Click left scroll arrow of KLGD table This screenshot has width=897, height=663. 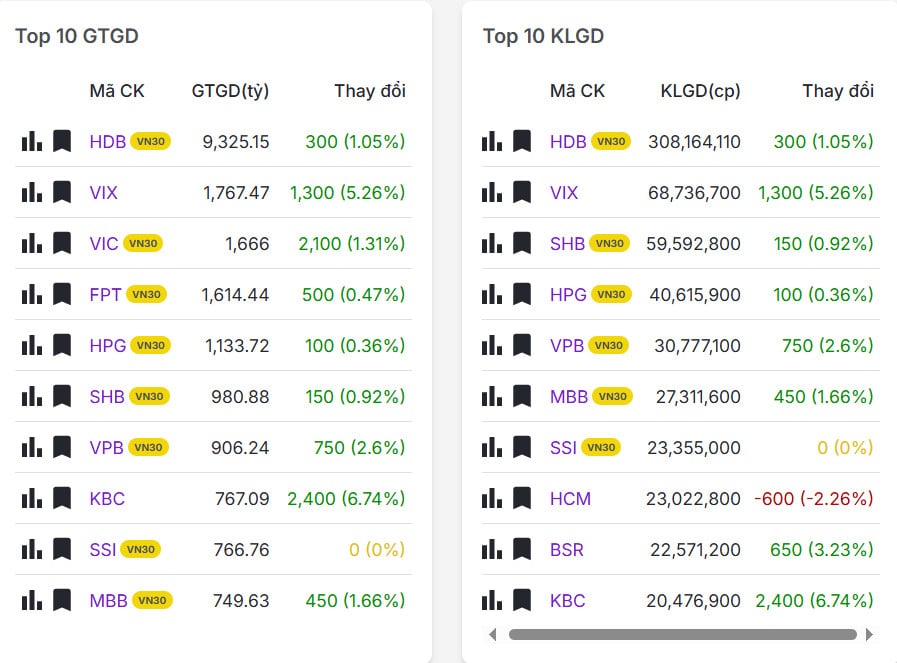(x=492, y=634)
